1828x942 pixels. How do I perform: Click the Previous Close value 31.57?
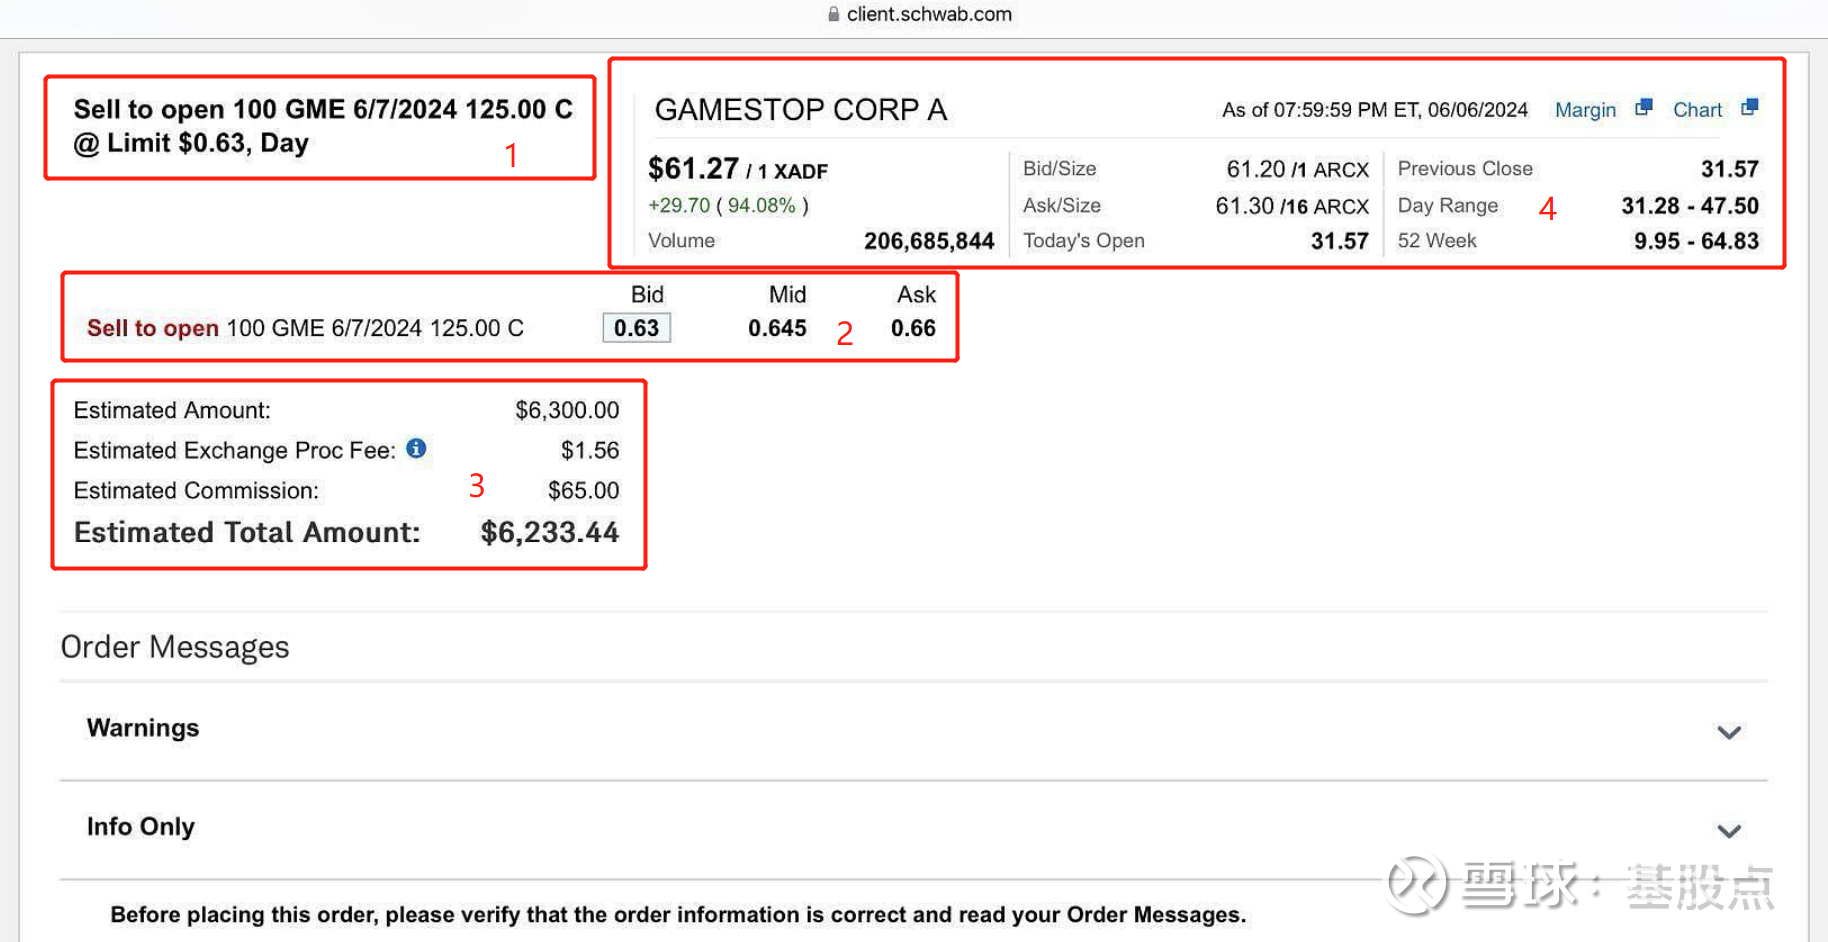(x=1729, y=169)
